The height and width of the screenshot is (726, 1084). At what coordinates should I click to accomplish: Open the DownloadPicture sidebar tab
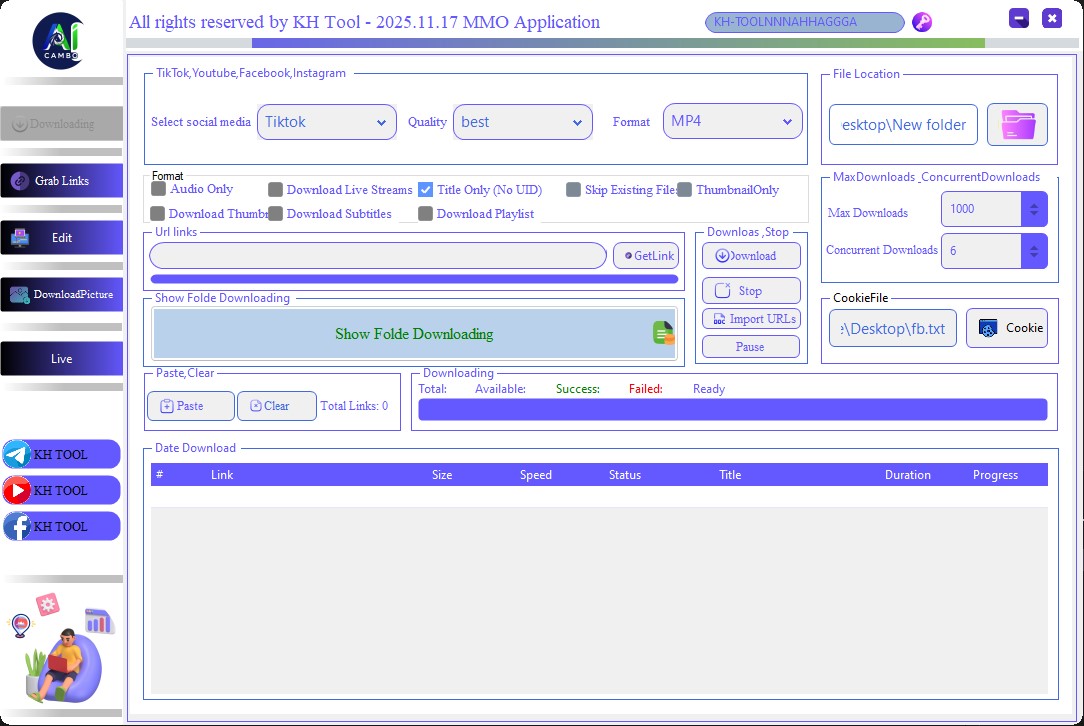click(62, 295)
